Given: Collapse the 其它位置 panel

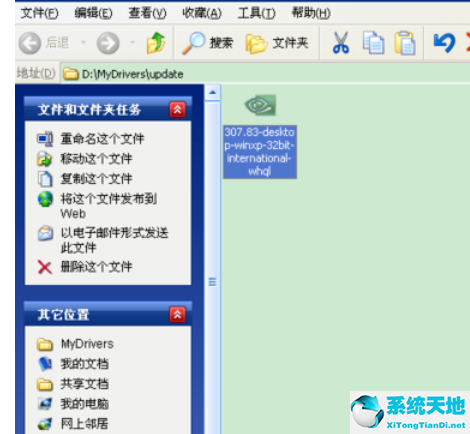Looking at the screenshot, I should [x=177, y=314].
